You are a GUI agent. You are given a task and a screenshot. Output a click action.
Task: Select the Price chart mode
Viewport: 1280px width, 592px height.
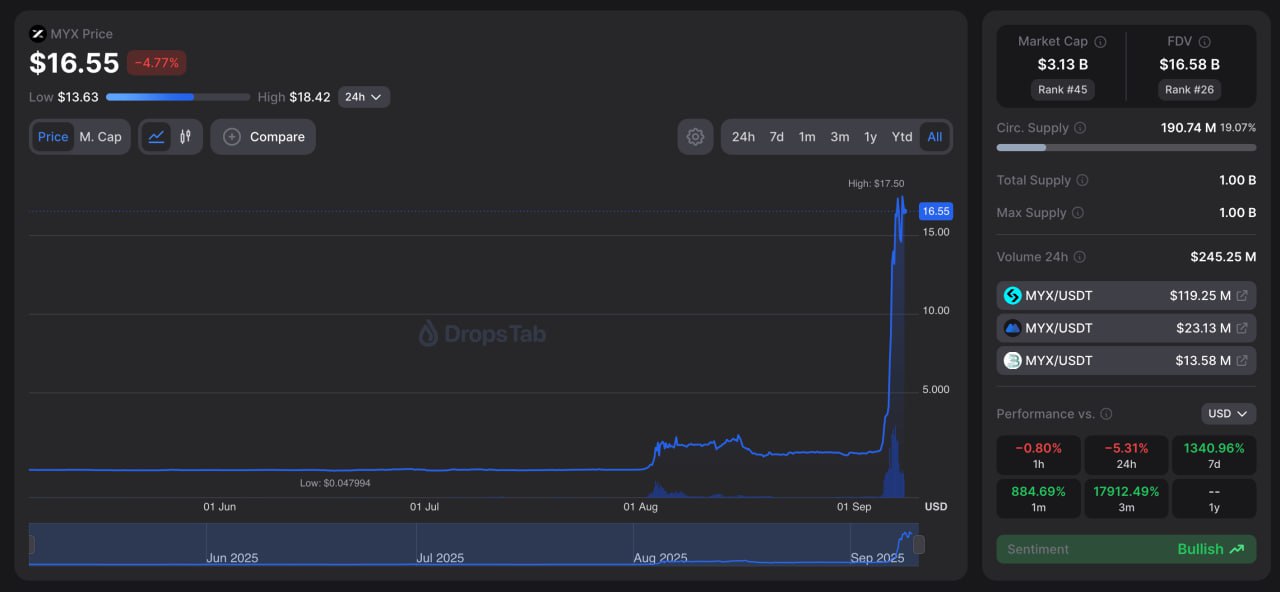pyautogui.click(x=53, y=137)
